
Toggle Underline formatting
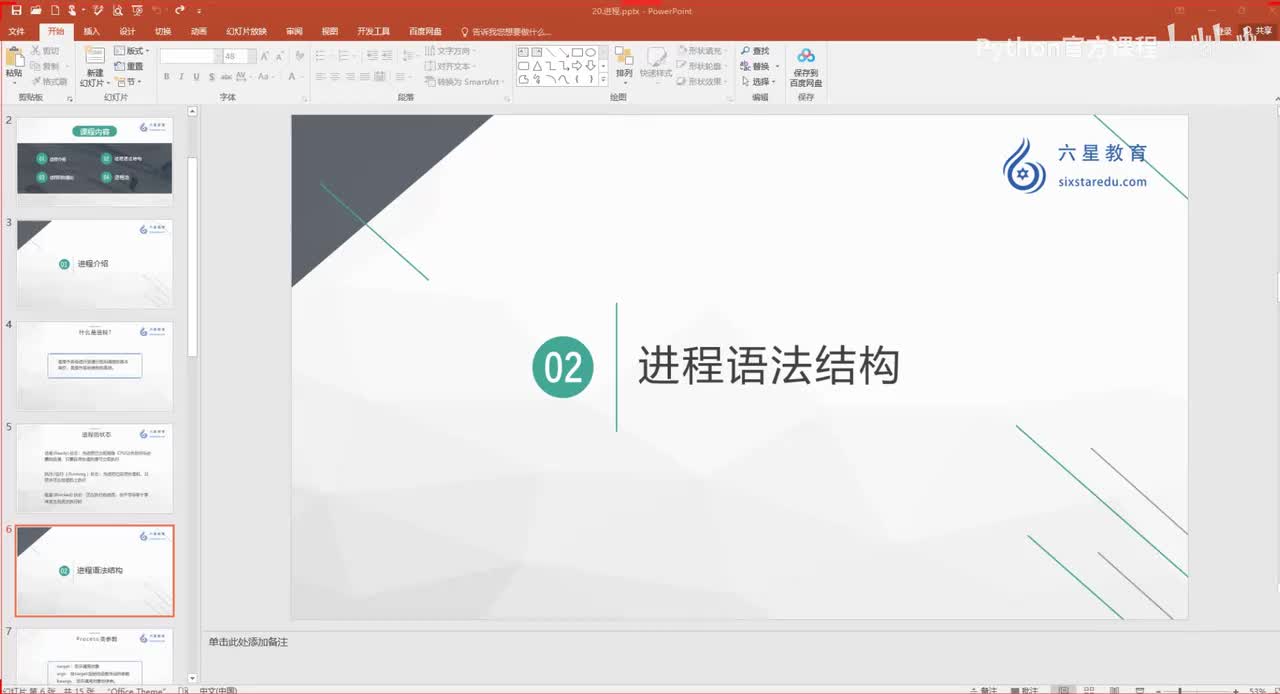coord(196,77)
